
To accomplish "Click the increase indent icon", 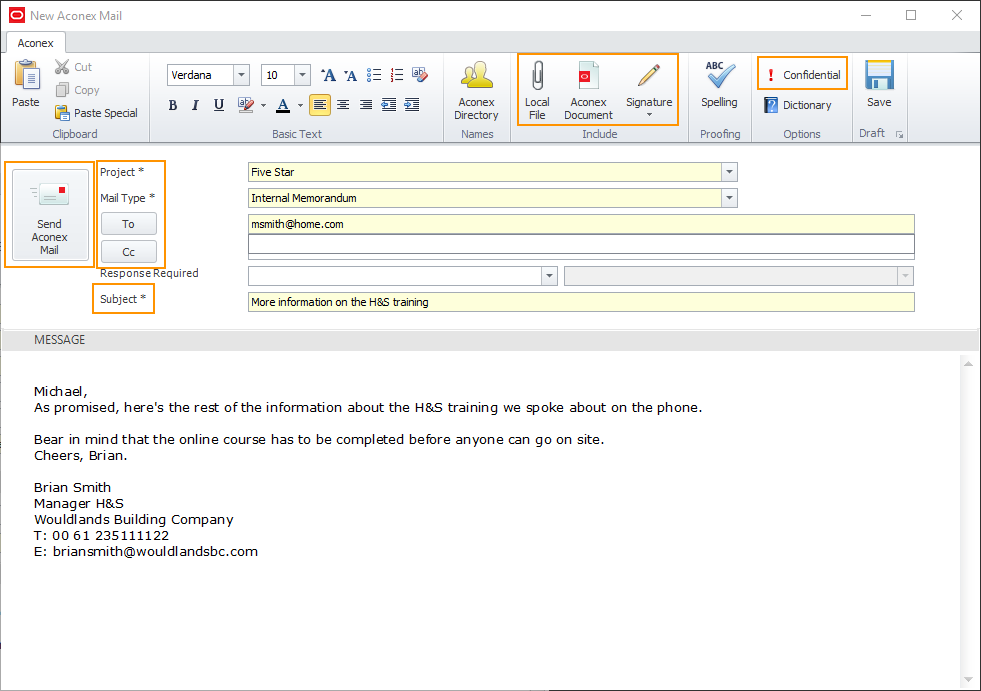I will pyautogui.click(x=412, y=105).
